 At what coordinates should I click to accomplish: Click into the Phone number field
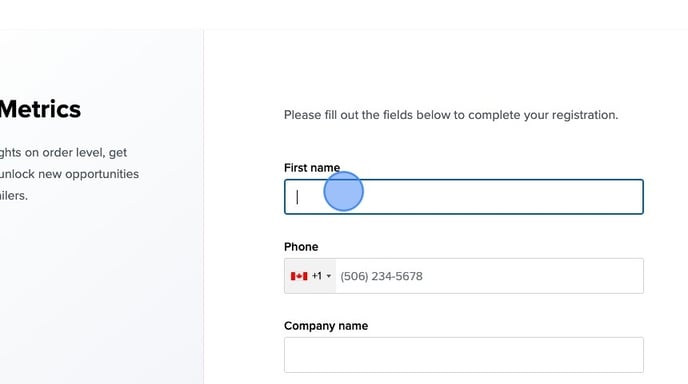click(489, 276)
